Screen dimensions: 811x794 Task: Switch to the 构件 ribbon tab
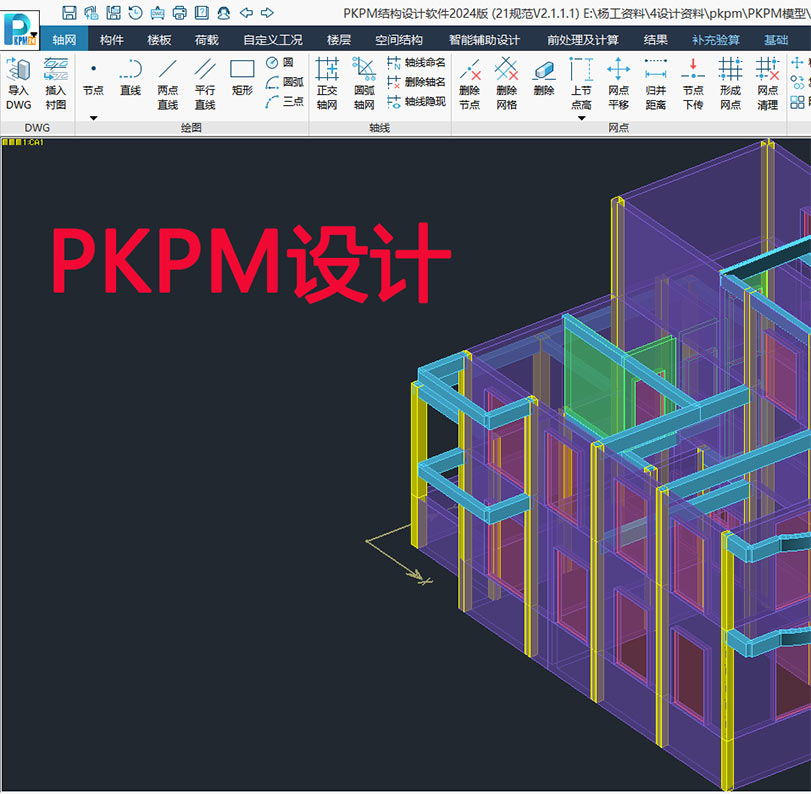[x=112, y=40]
